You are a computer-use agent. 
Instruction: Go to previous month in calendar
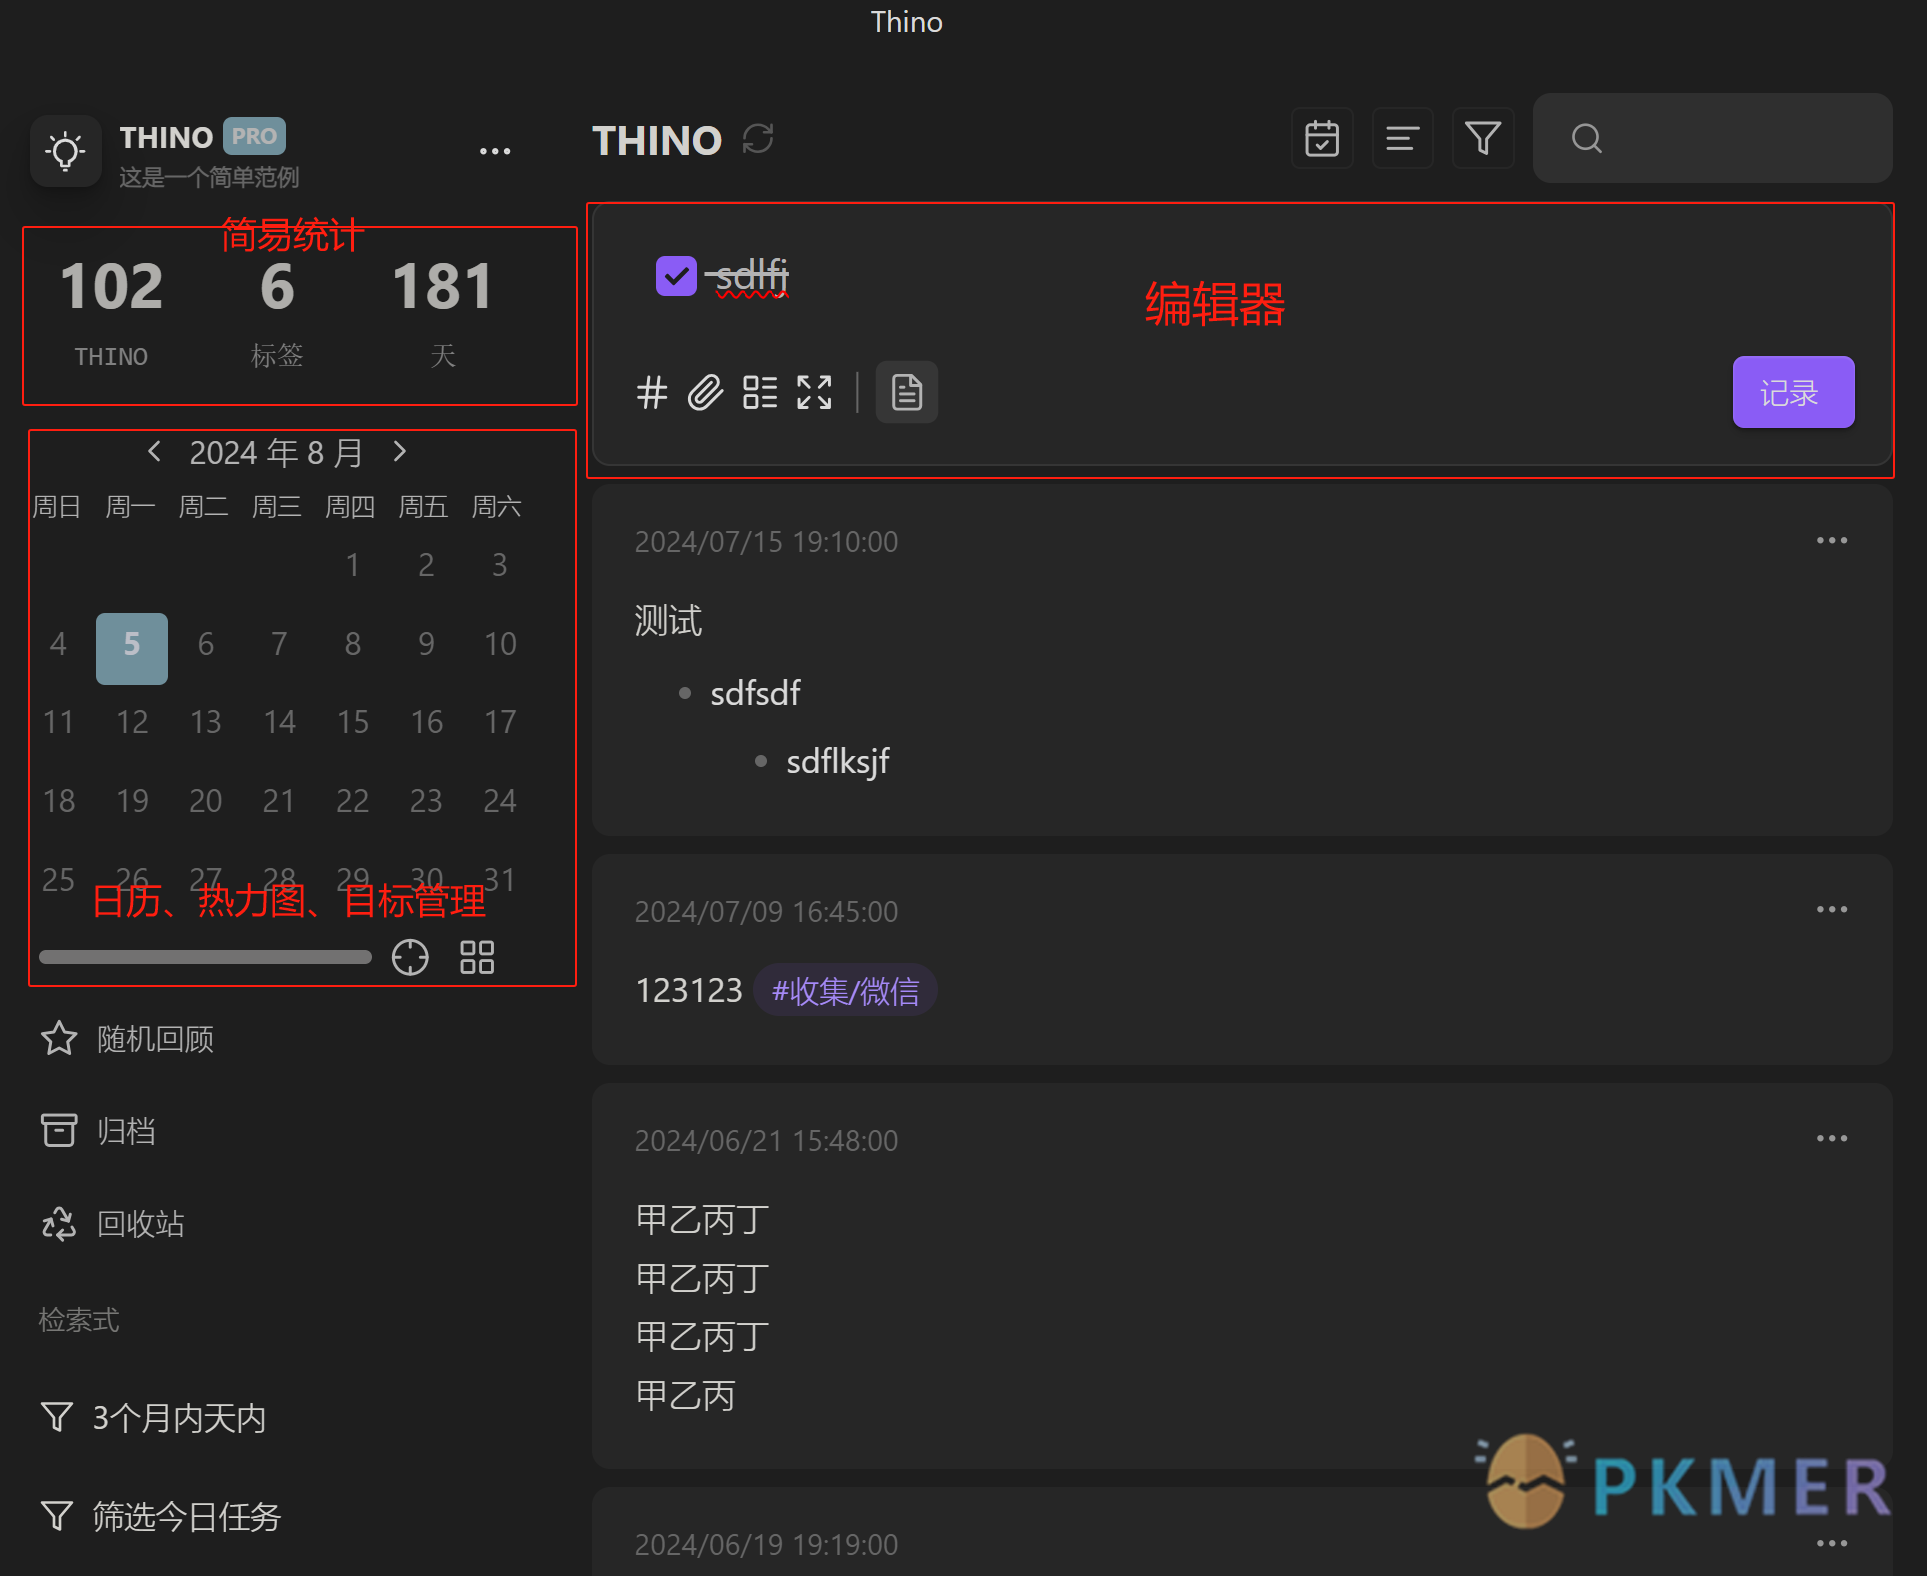[x=154, y=451]
